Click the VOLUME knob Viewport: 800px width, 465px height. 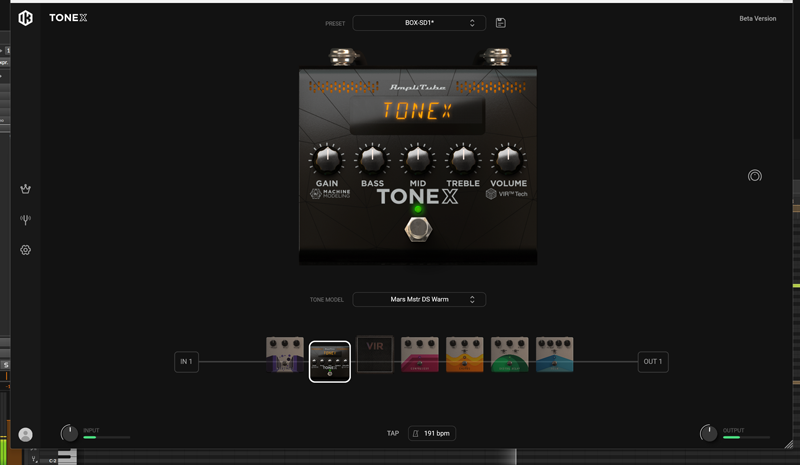pos(508,160)
